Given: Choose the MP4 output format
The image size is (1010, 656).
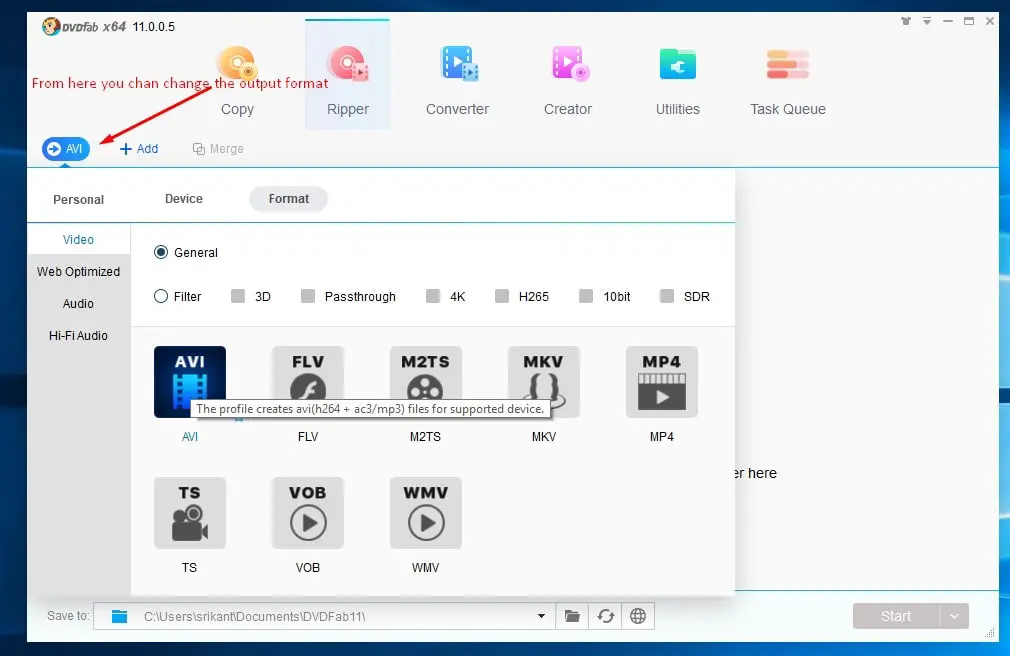Looking at the screenshot, I should (x=662, y=381).
